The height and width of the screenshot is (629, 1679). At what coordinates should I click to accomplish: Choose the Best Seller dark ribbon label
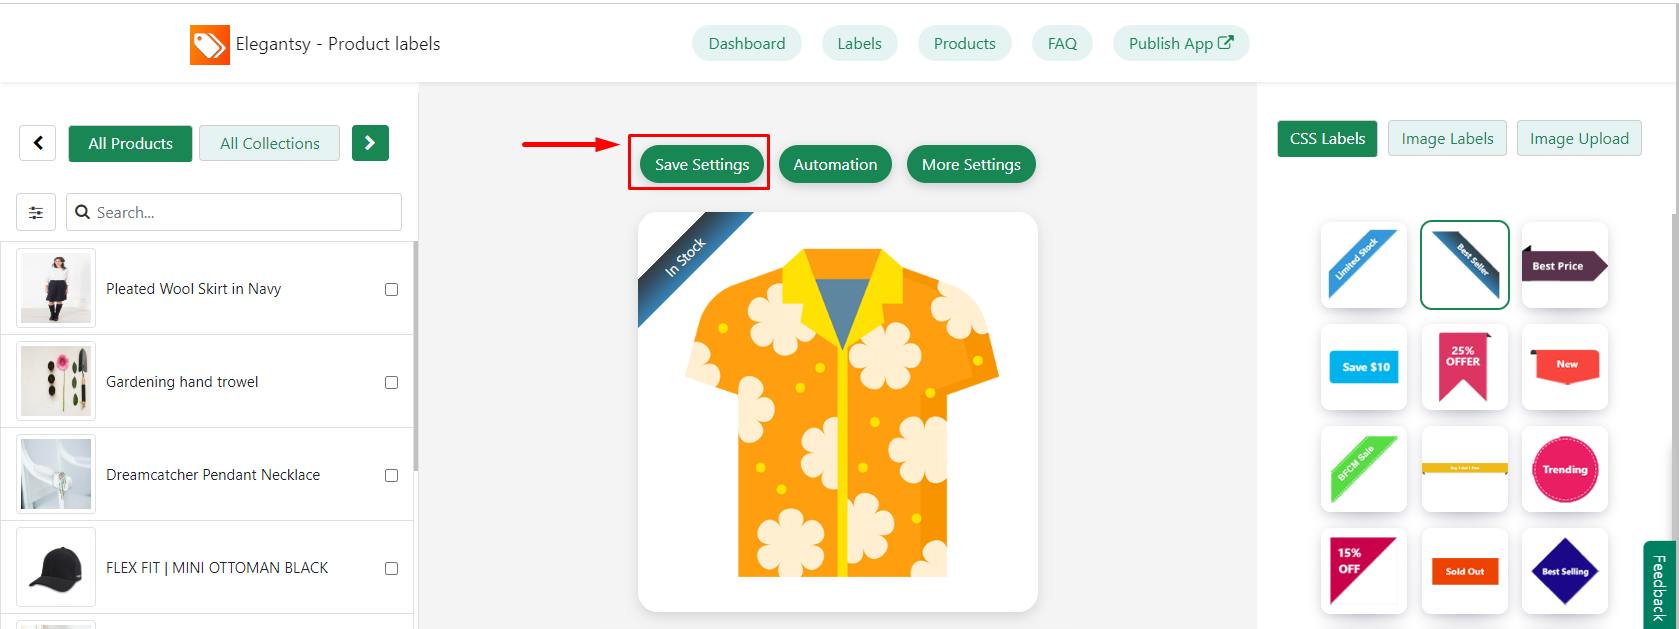click(x=1464, y=265)
